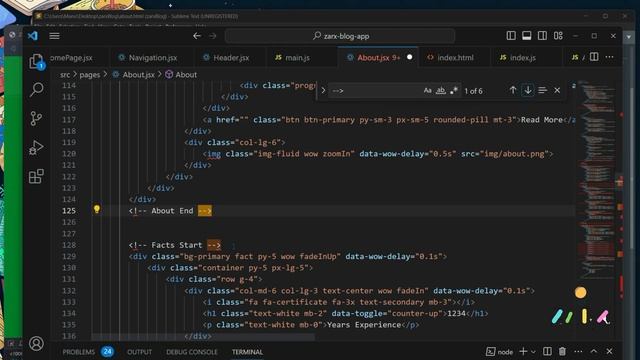Open Run and Debug view
This screenshot has width=640, height=360.
[x=36, y=147]
